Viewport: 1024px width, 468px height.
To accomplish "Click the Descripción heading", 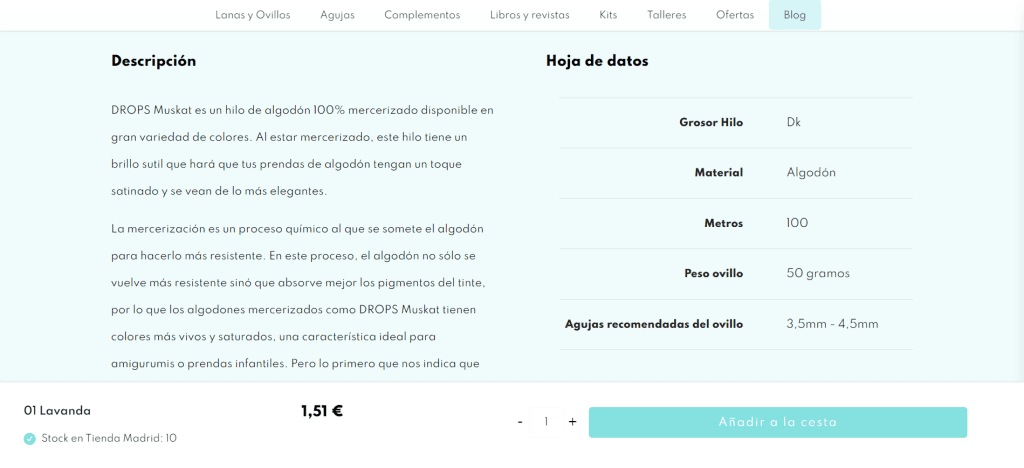I will pyautogui.click(x=153, y=61).
